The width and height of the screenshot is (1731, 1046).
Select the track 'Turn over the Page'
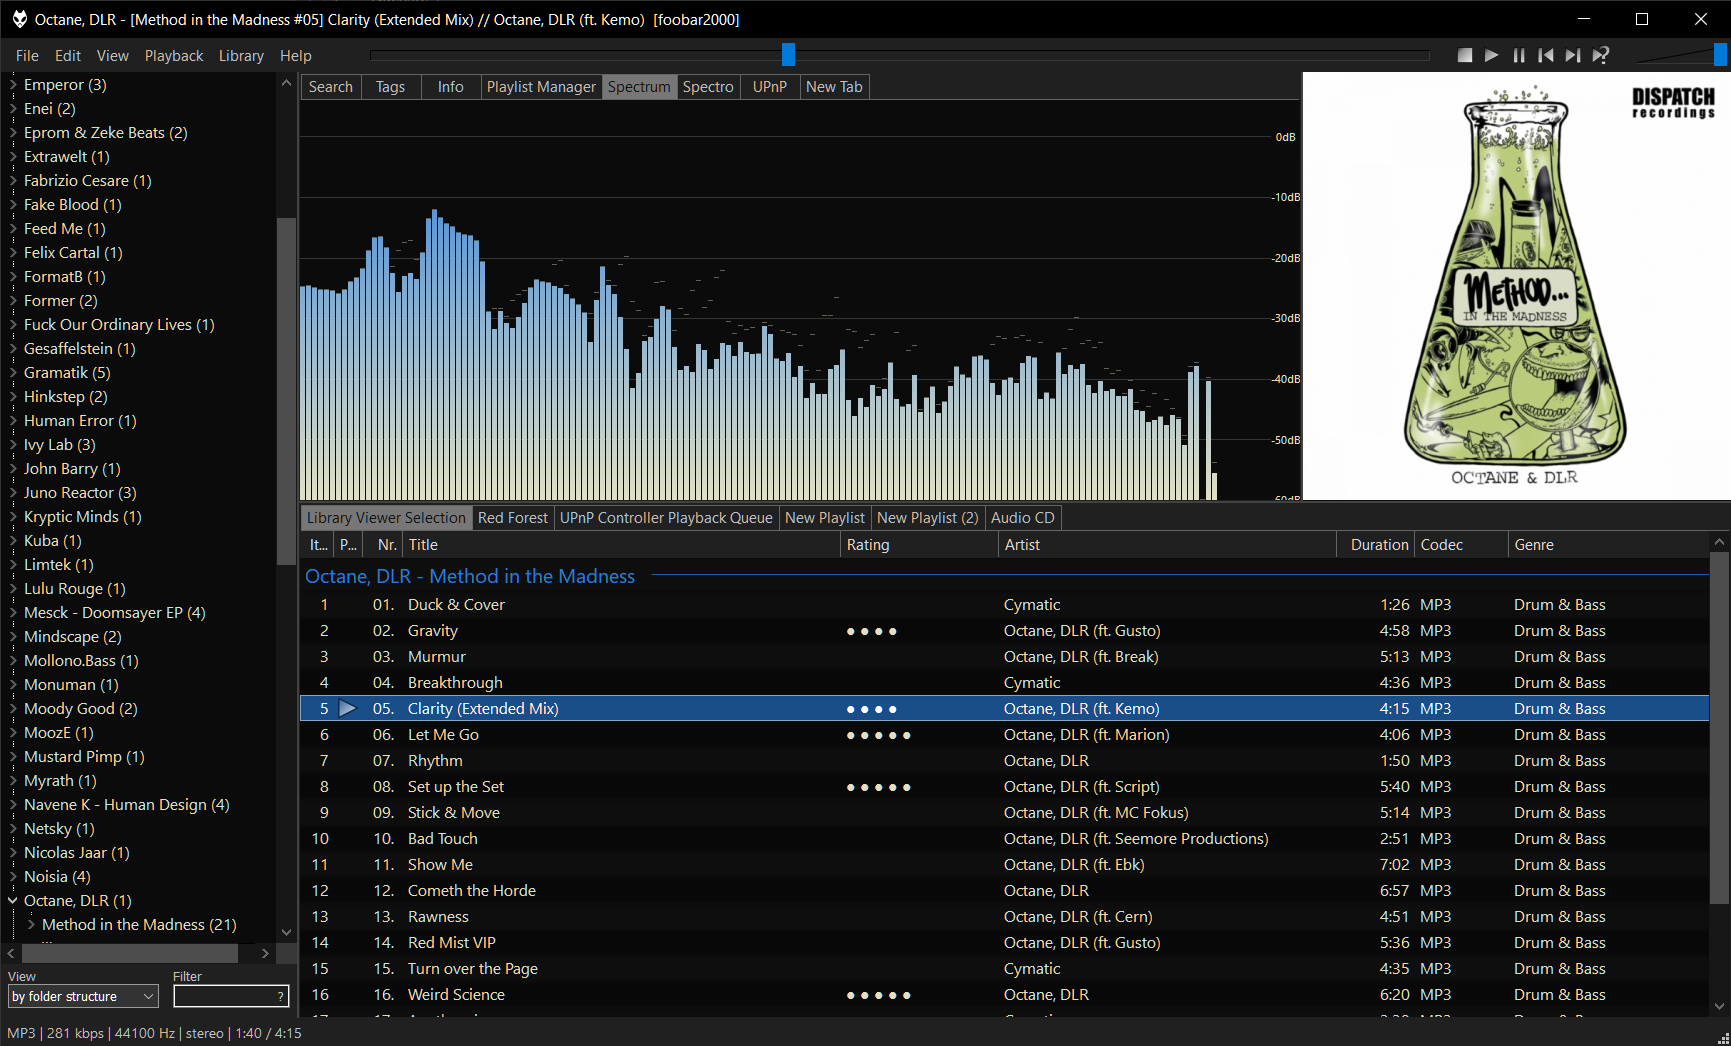[x=1004, y=969]
